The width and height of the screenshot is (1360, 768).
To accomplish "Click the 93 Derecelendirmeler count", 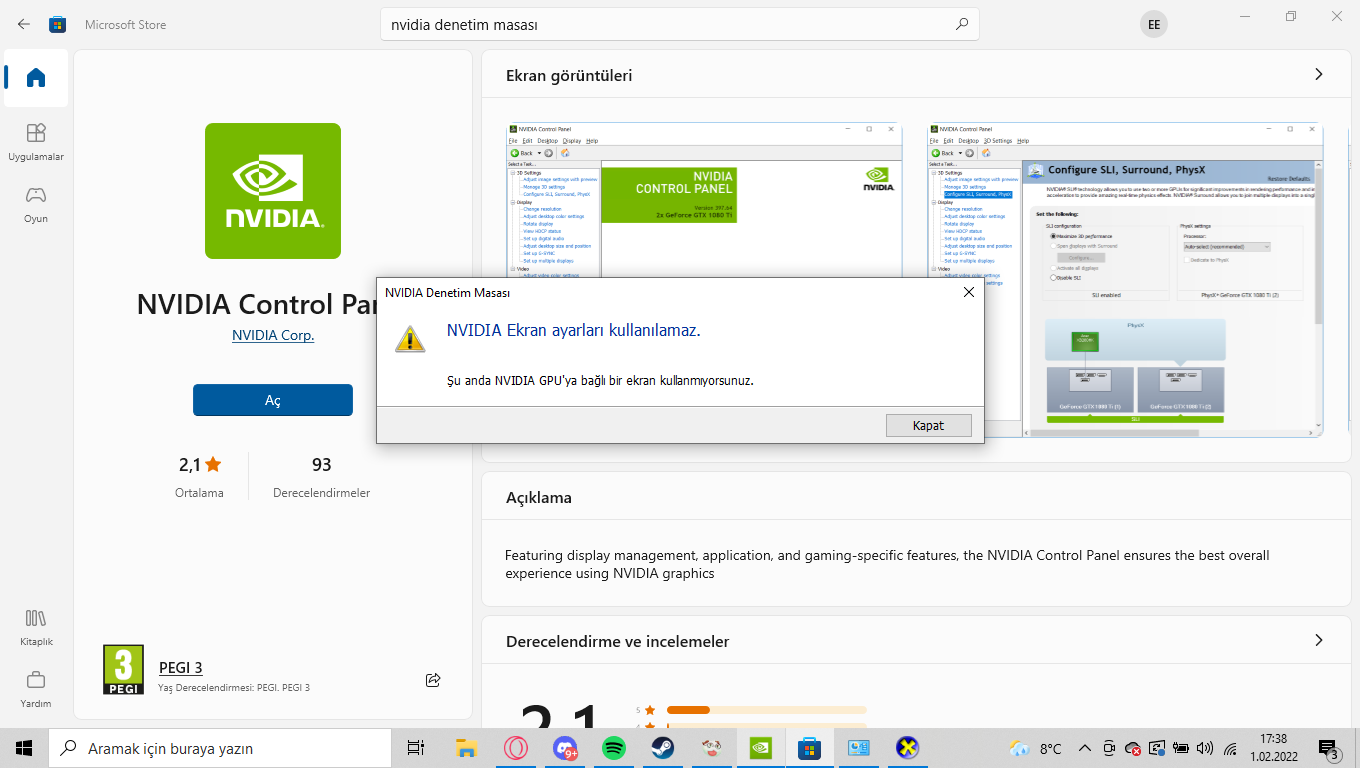I will click(321, 476).
